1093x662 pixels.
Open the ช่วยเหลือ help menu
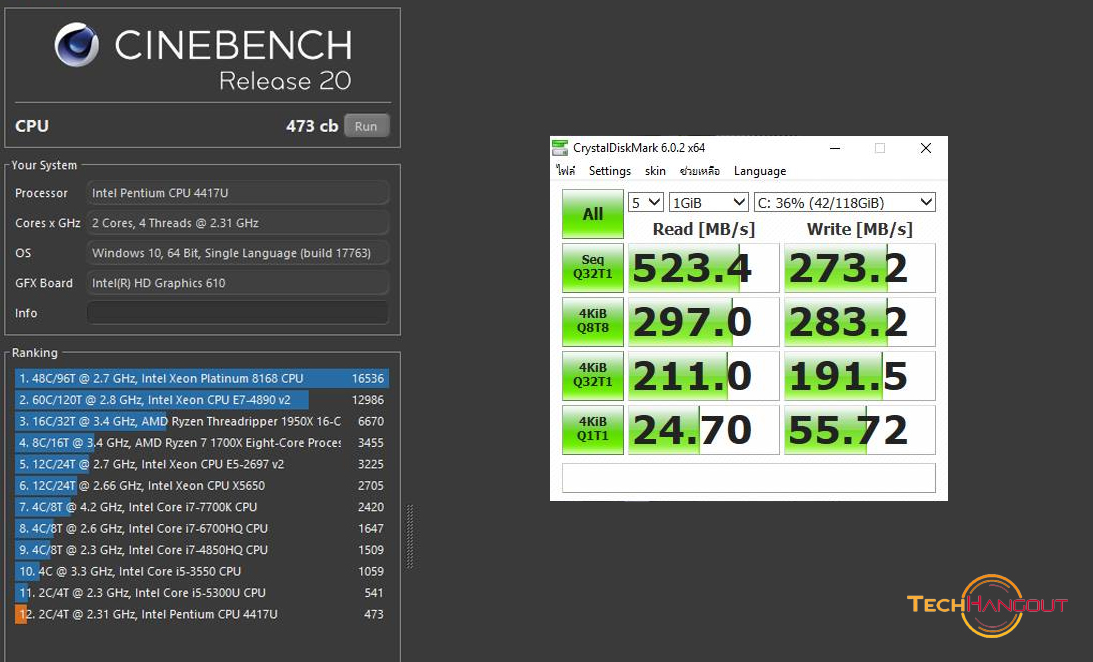699,171
